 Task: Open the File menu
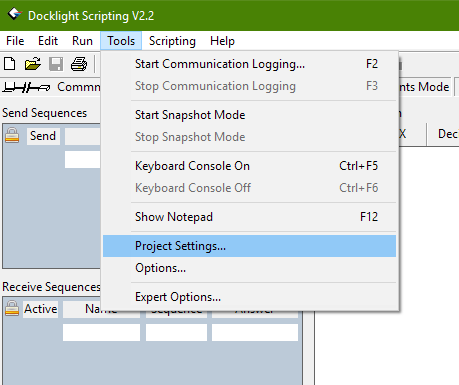15,41
